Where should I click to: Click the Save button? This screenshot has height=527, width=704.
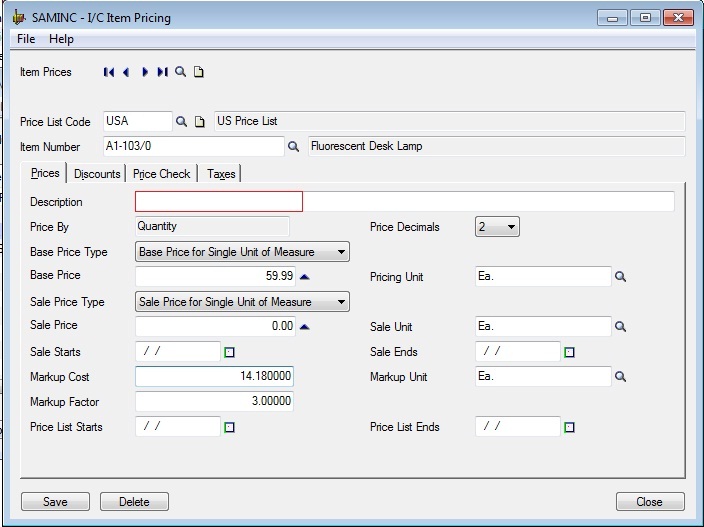coord(55,502)
